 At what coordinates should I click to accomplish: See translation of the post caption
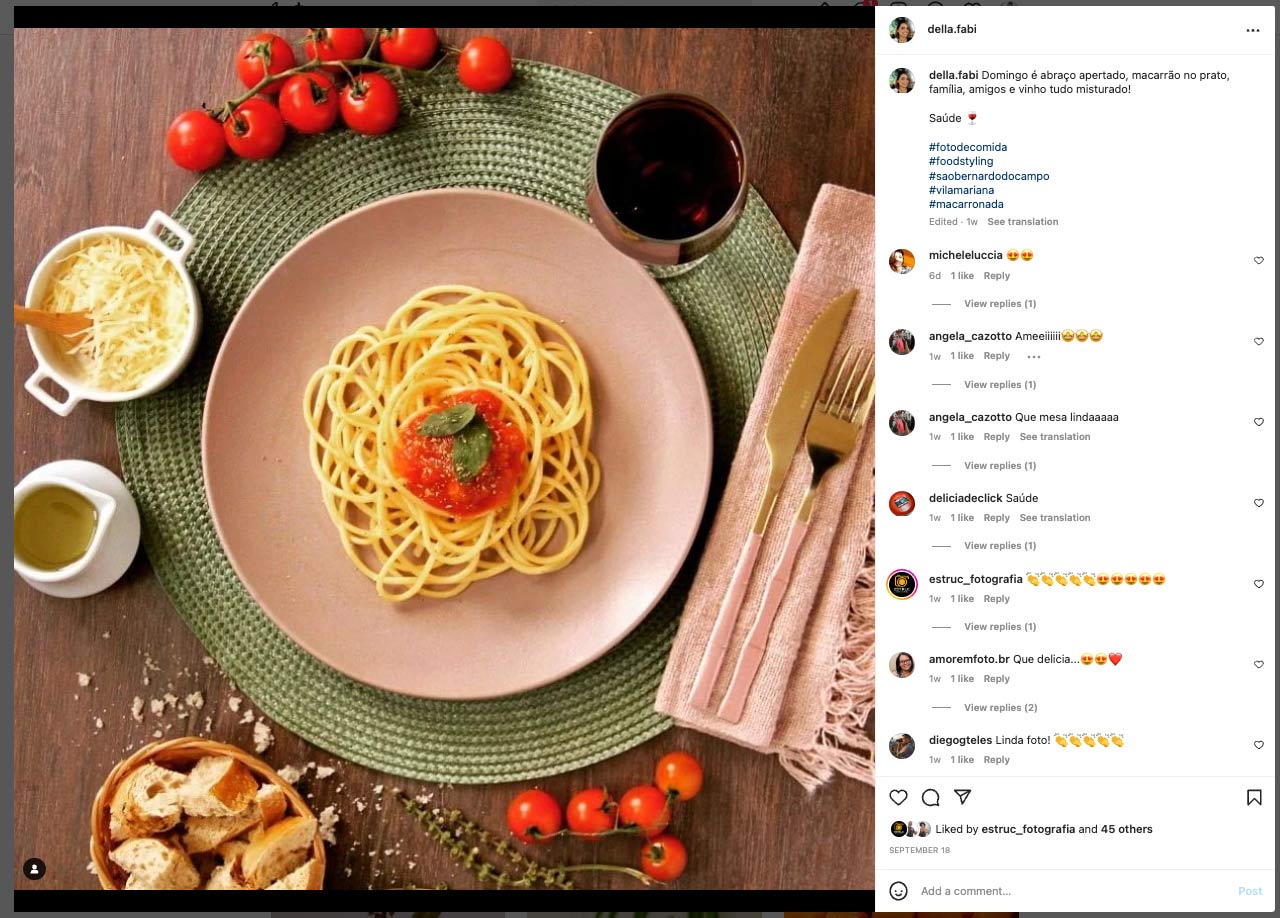[x=1022, y=222]
